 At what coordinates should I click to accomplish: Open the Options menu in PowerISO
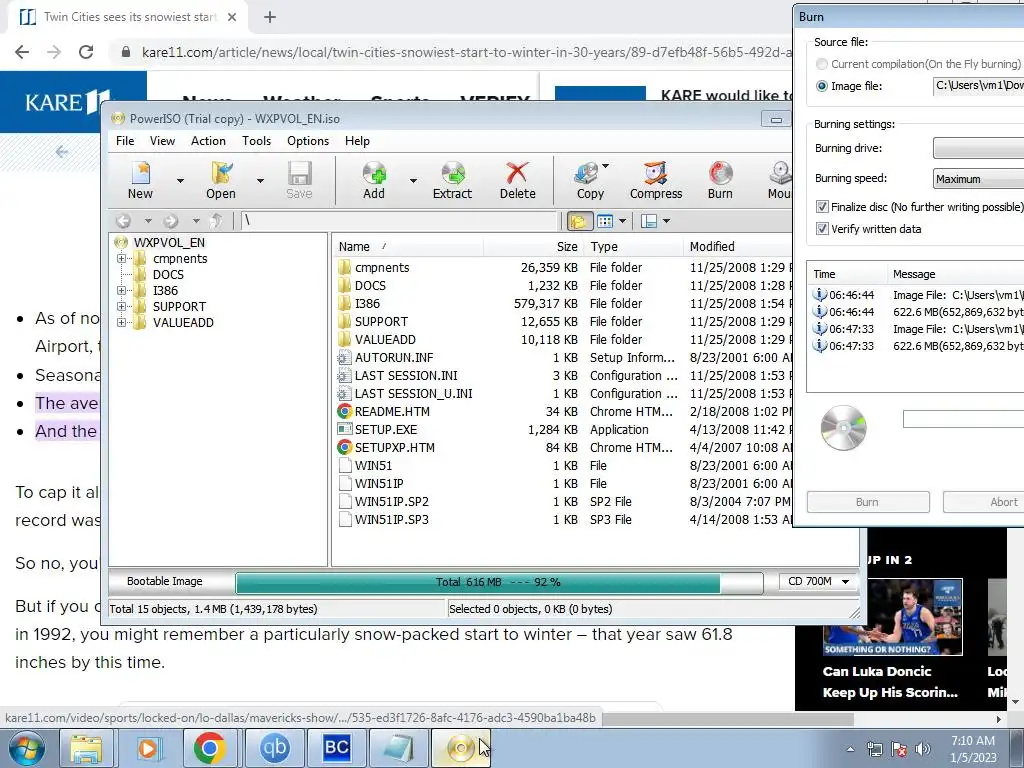tap(308, 141)
